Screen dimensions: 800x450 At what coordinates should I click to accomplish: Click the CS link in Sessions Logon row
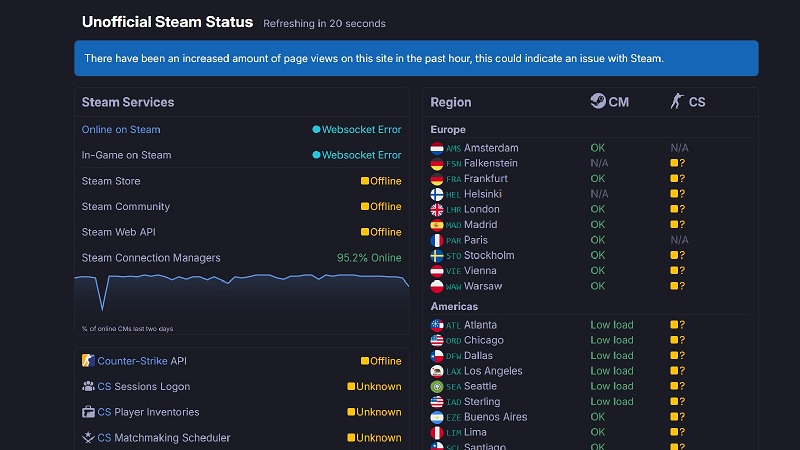coord(104,387)
